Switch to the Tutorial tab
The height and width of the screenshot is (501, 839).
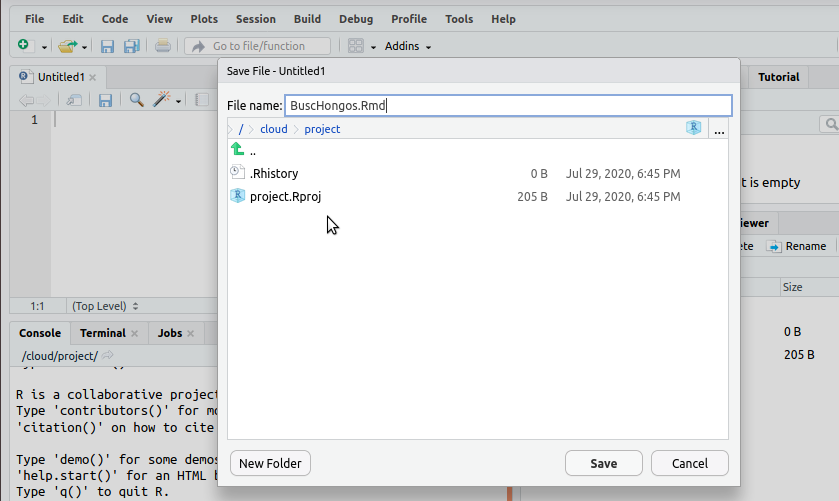point(778,77)
